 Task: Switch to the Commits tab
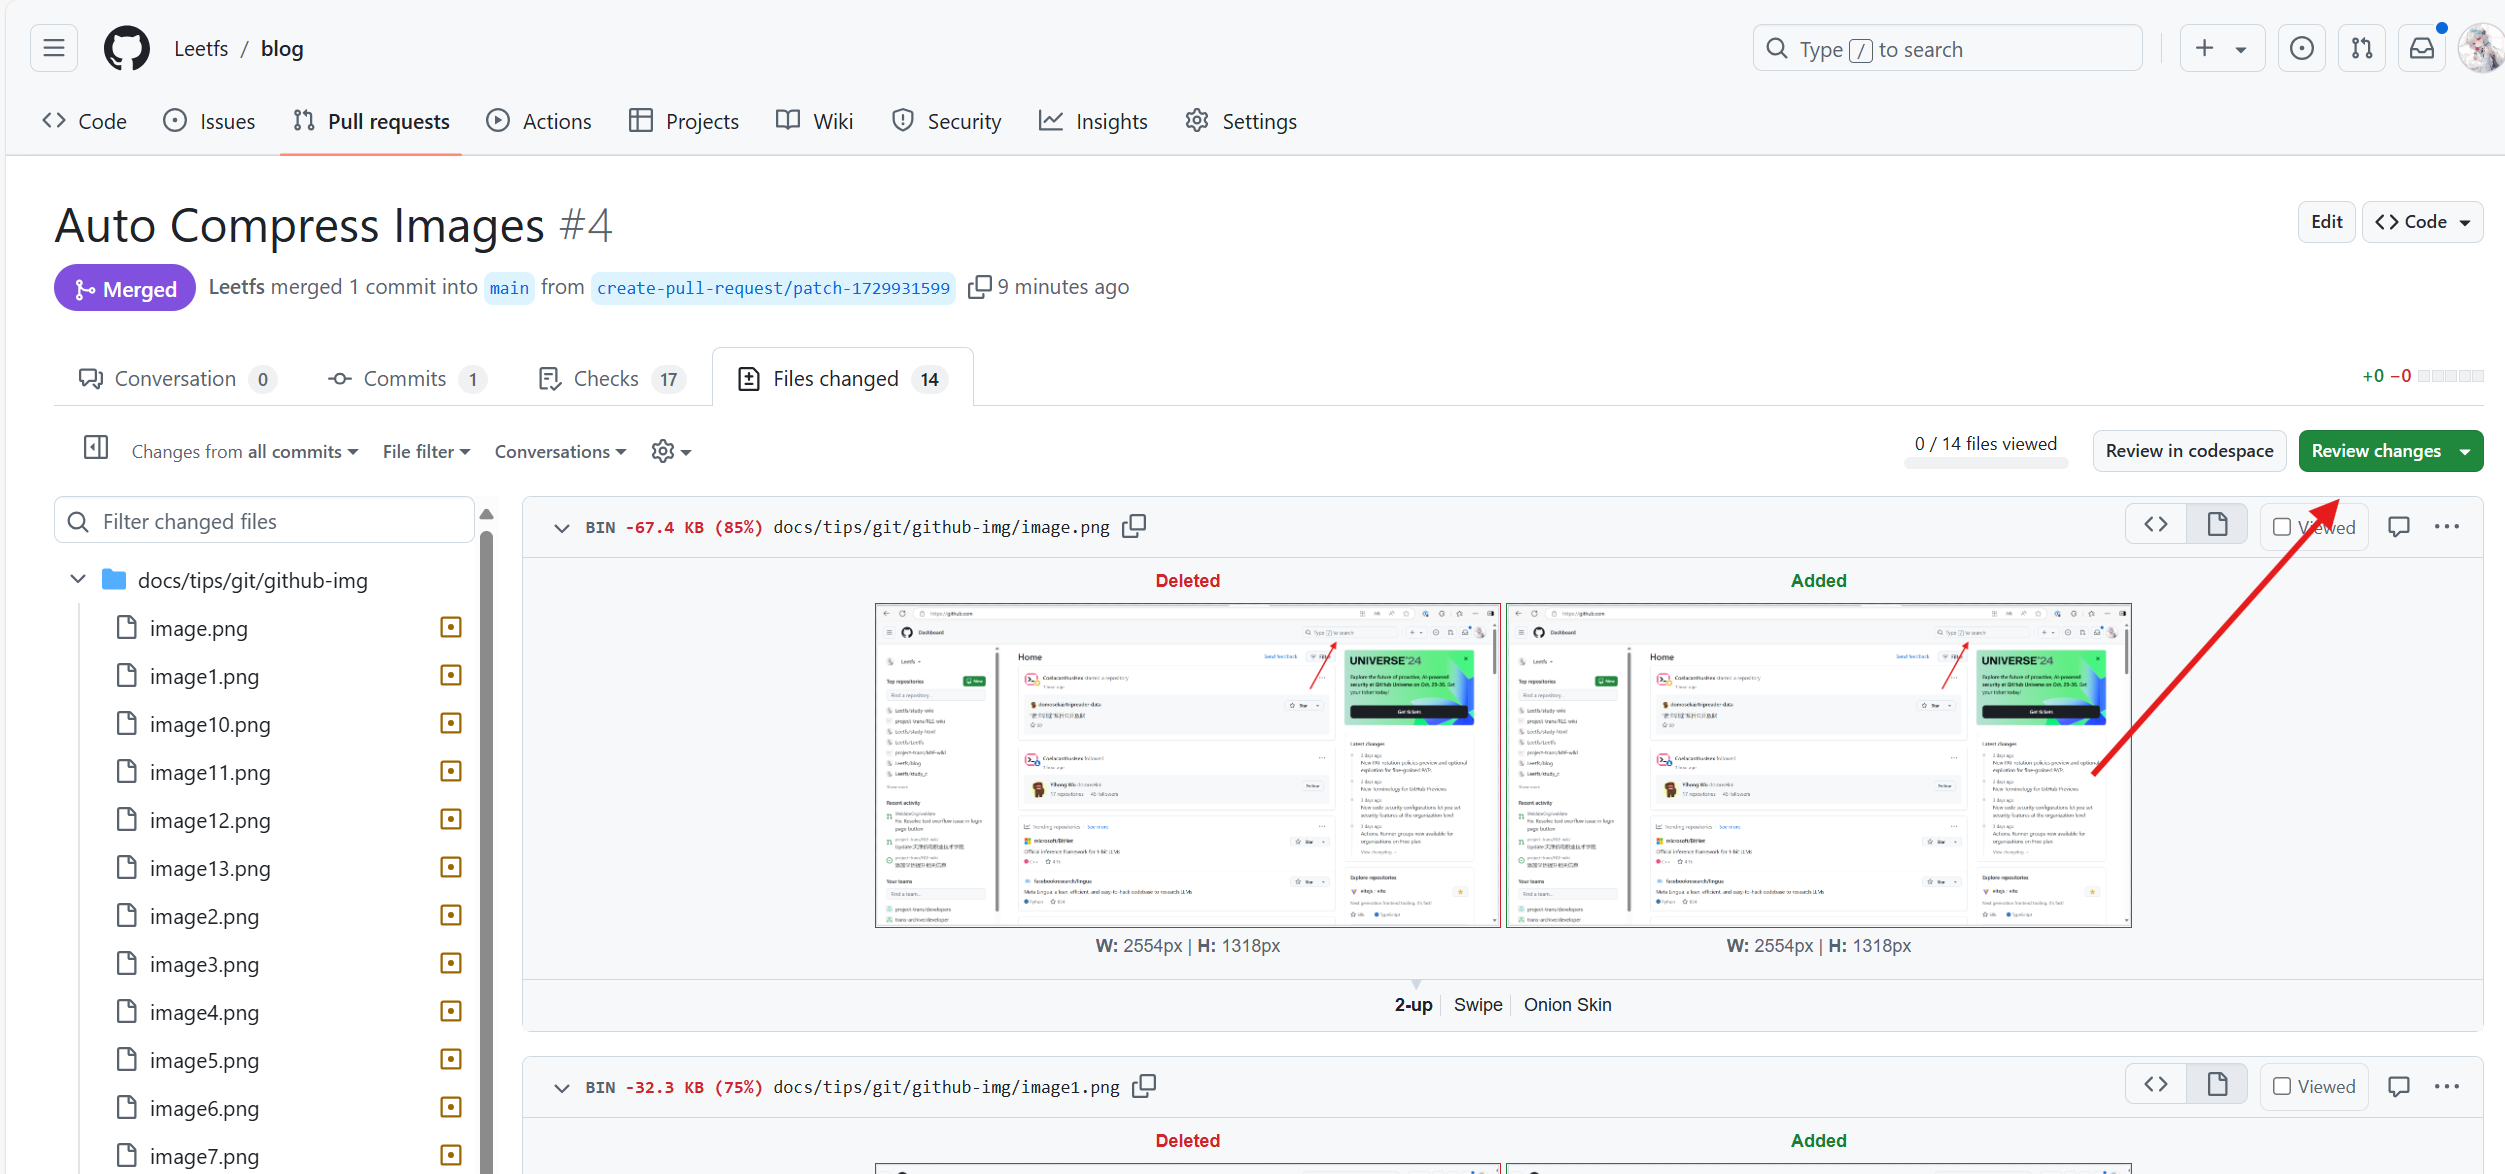pos(405,378)
